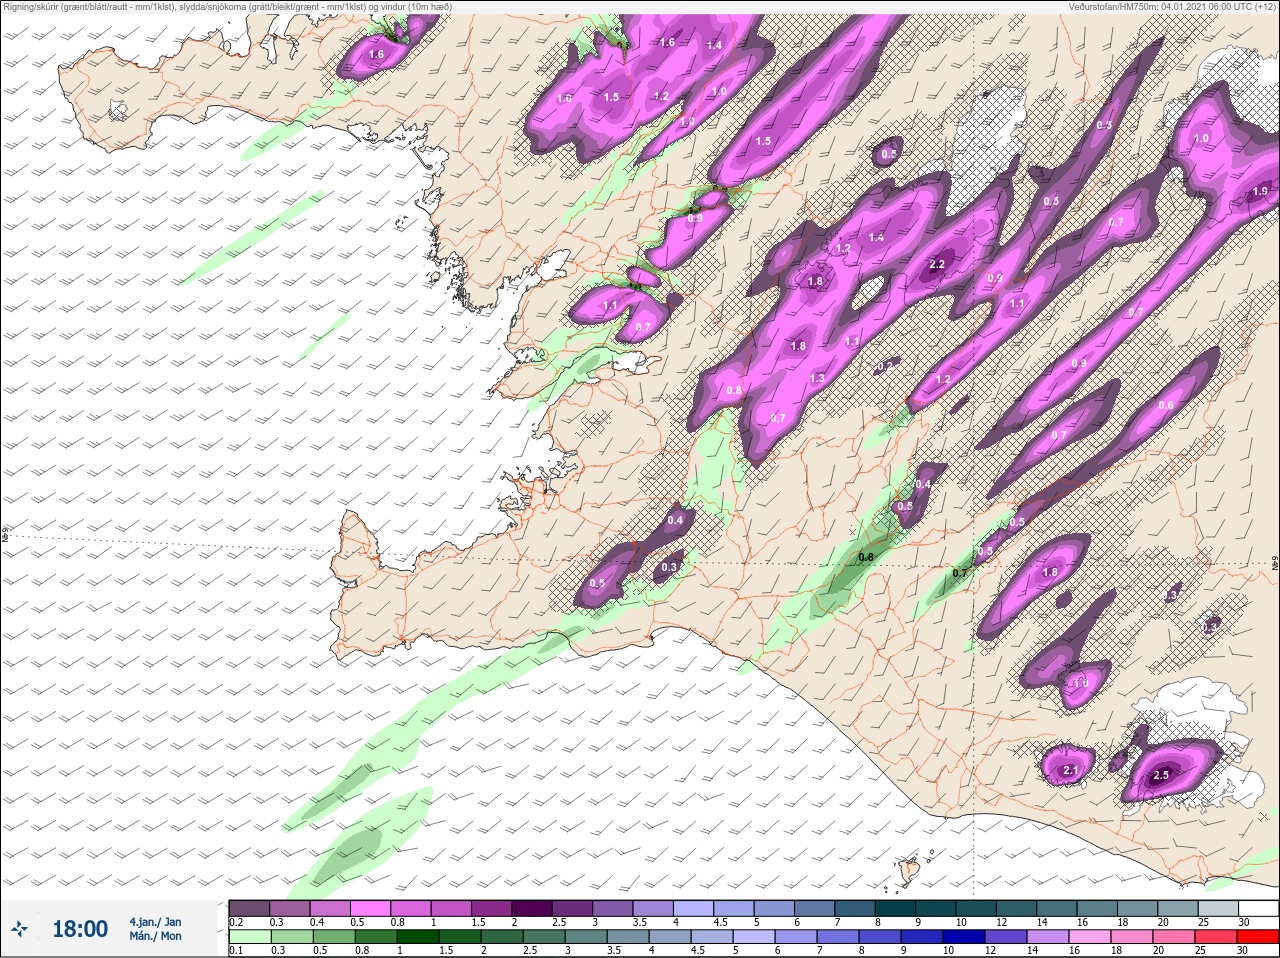The height and width of the screenshot is (958, 1280).
Task: Pick the pale green 0.1 swatch in lower rain legend
Action: click(249, 937)
